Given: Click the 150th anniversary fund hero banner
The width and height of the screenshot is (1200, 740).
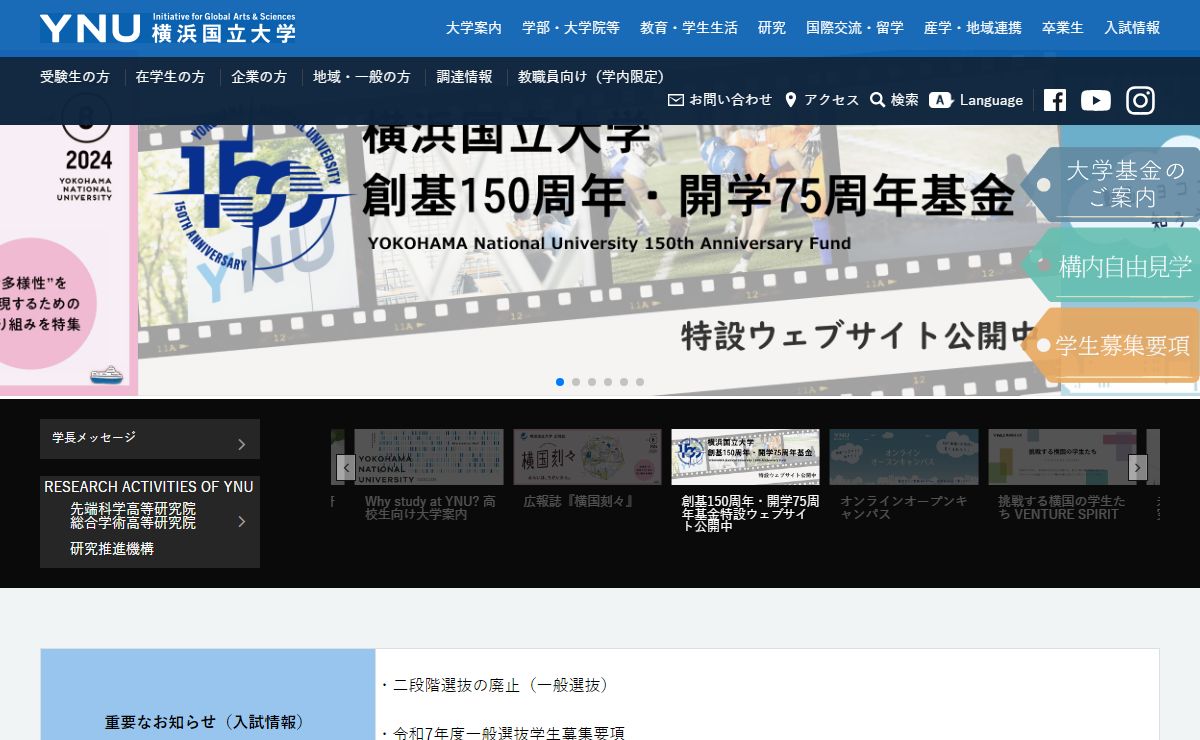Looking at the screenshot, I should (x=600, y=260).
